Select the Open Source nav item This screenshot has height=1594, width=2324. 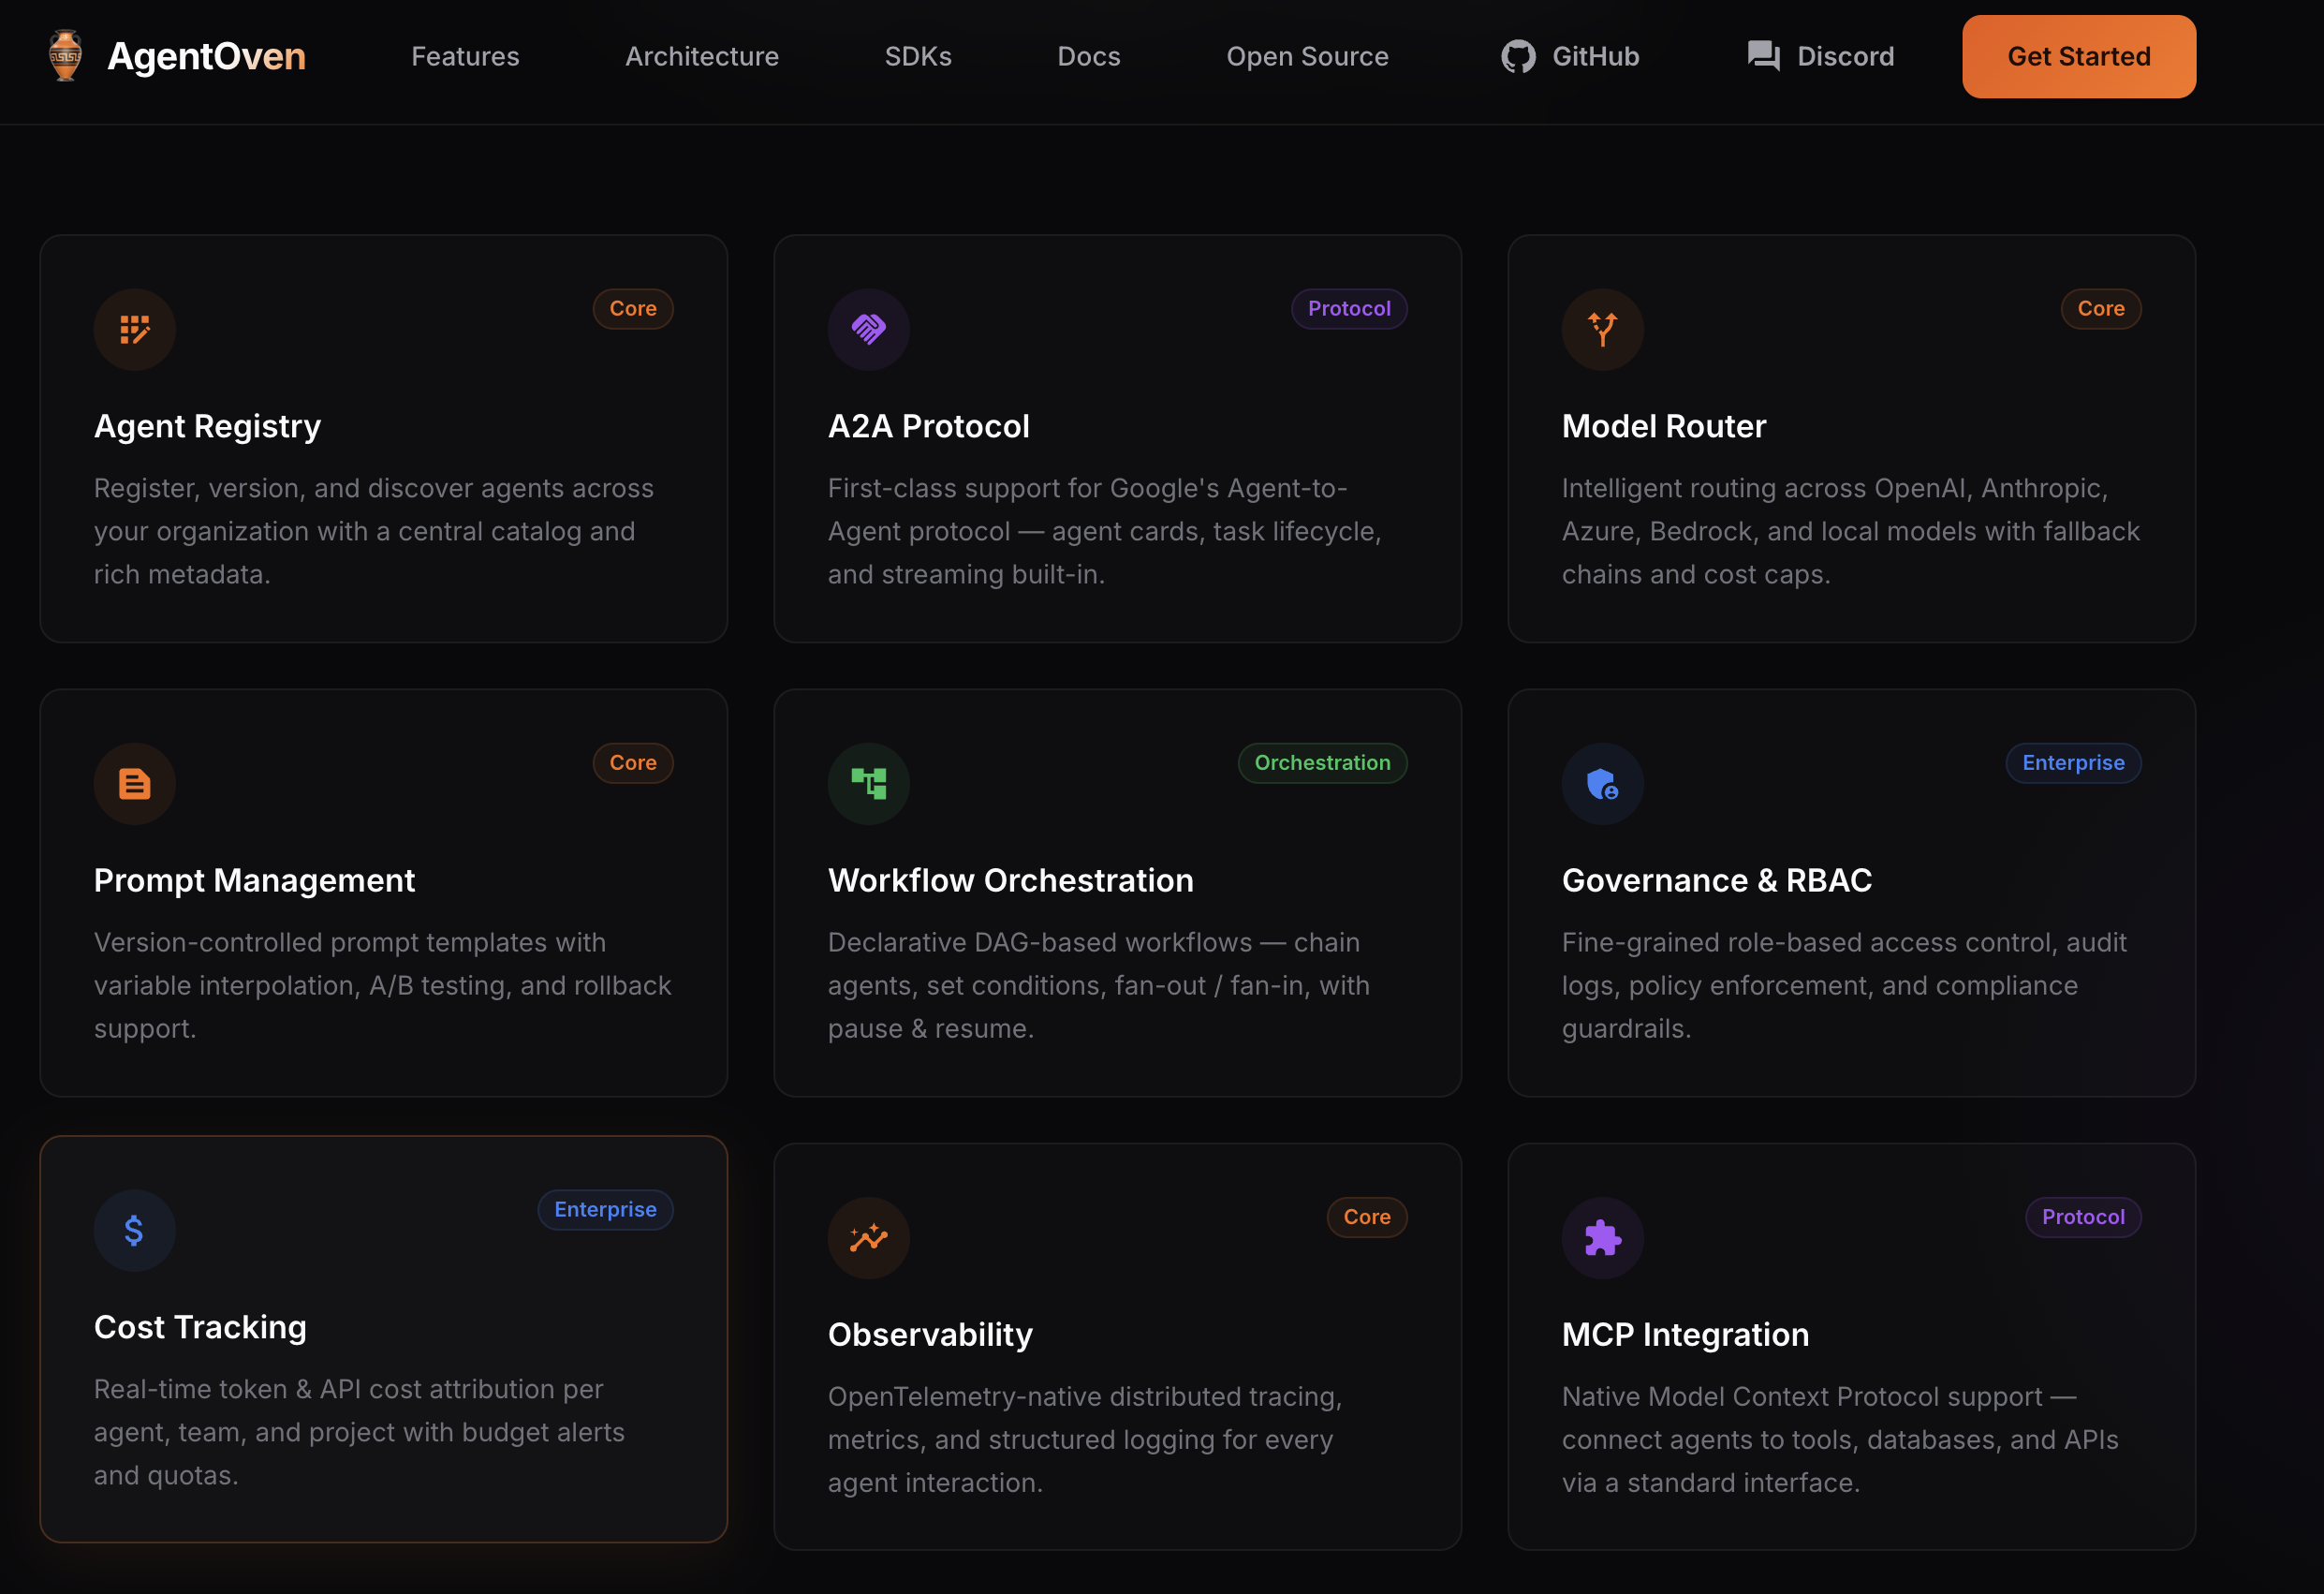1307,56
